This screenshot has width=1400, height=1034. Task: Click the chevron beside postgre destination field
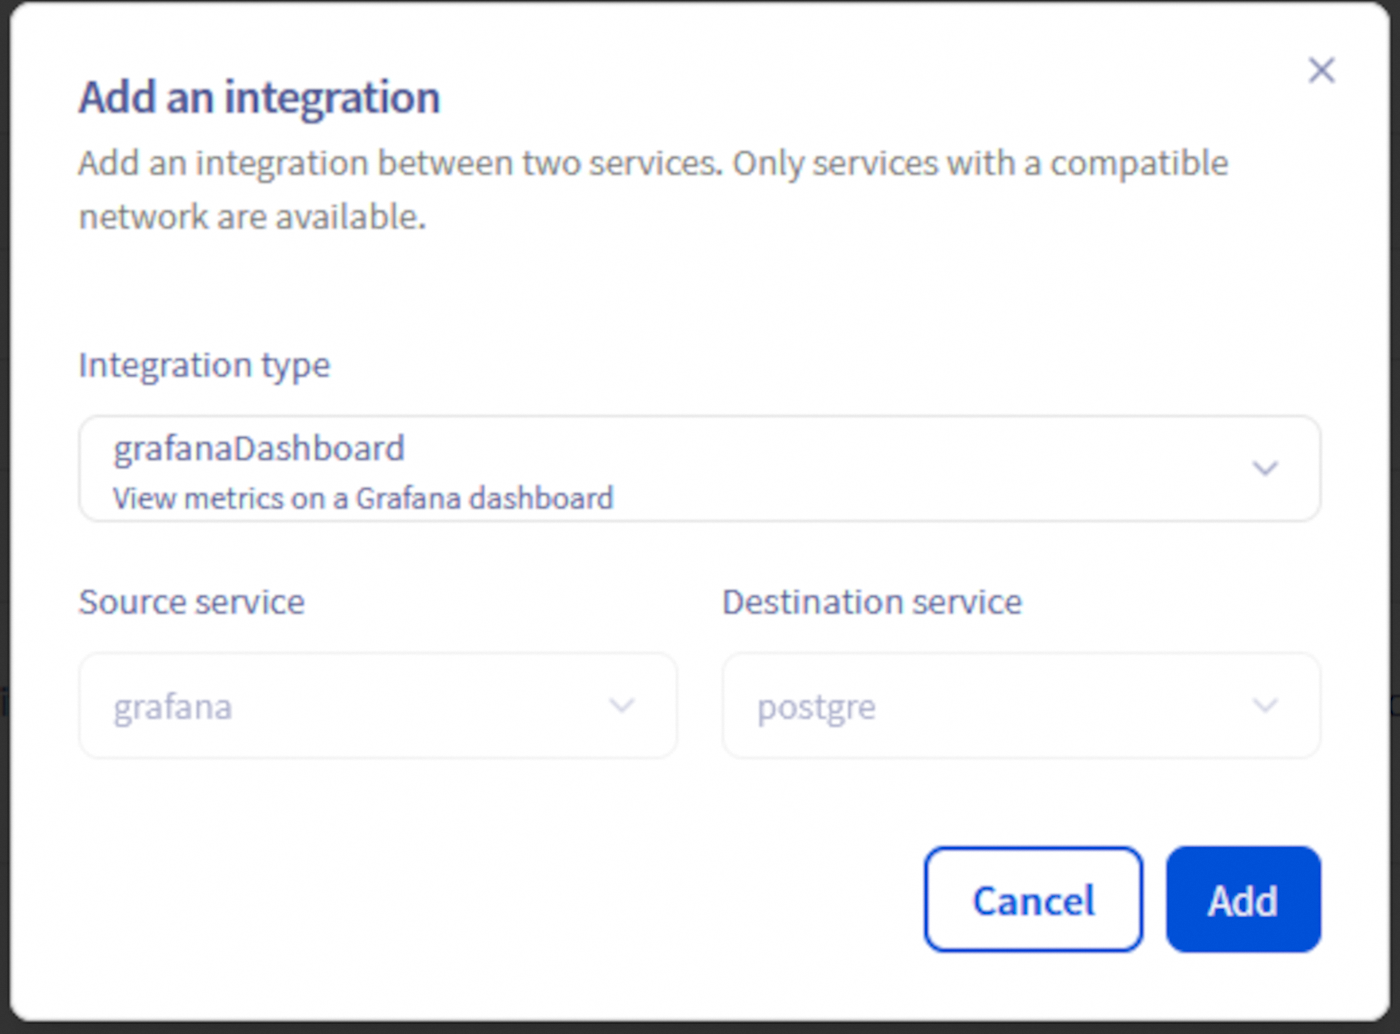pos(1263,705)
